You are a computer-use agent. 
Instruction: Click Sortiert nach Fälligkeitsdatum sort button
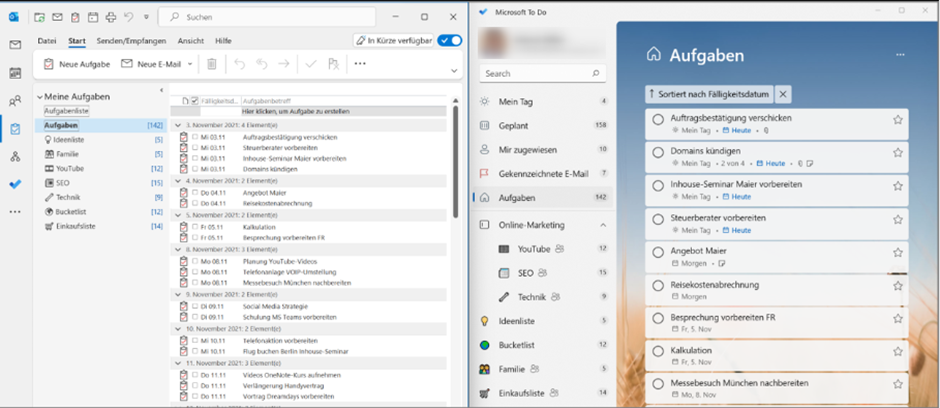point(709,94)
